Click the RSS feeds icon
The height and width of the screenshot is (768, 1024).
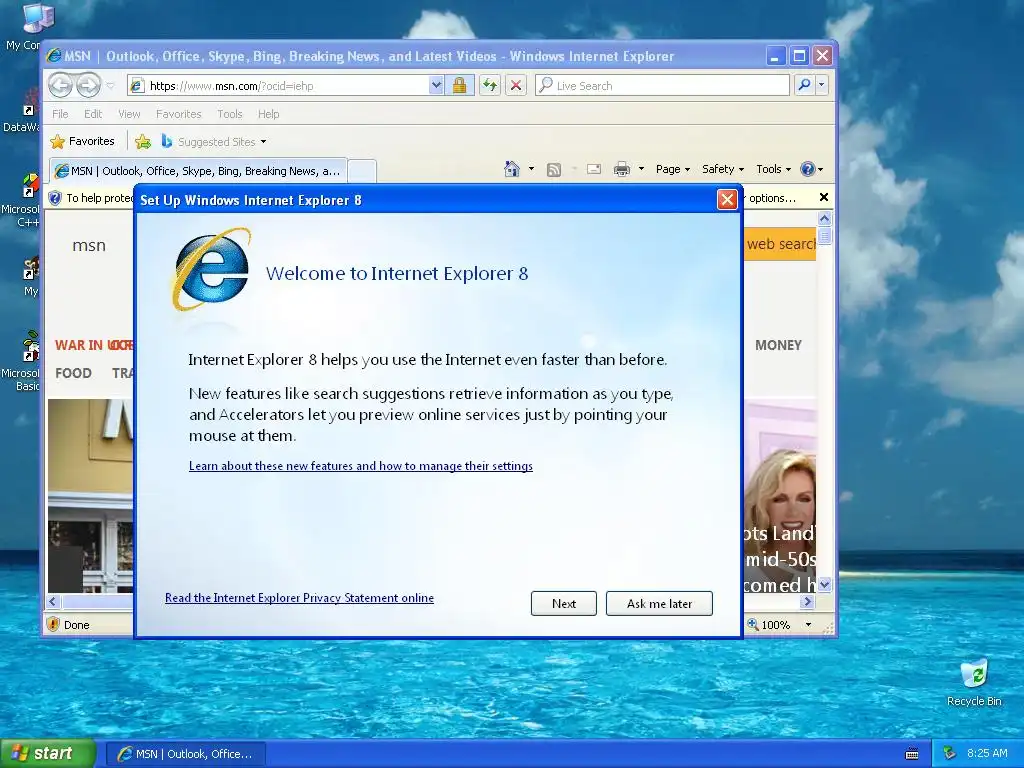click(554, 170)
